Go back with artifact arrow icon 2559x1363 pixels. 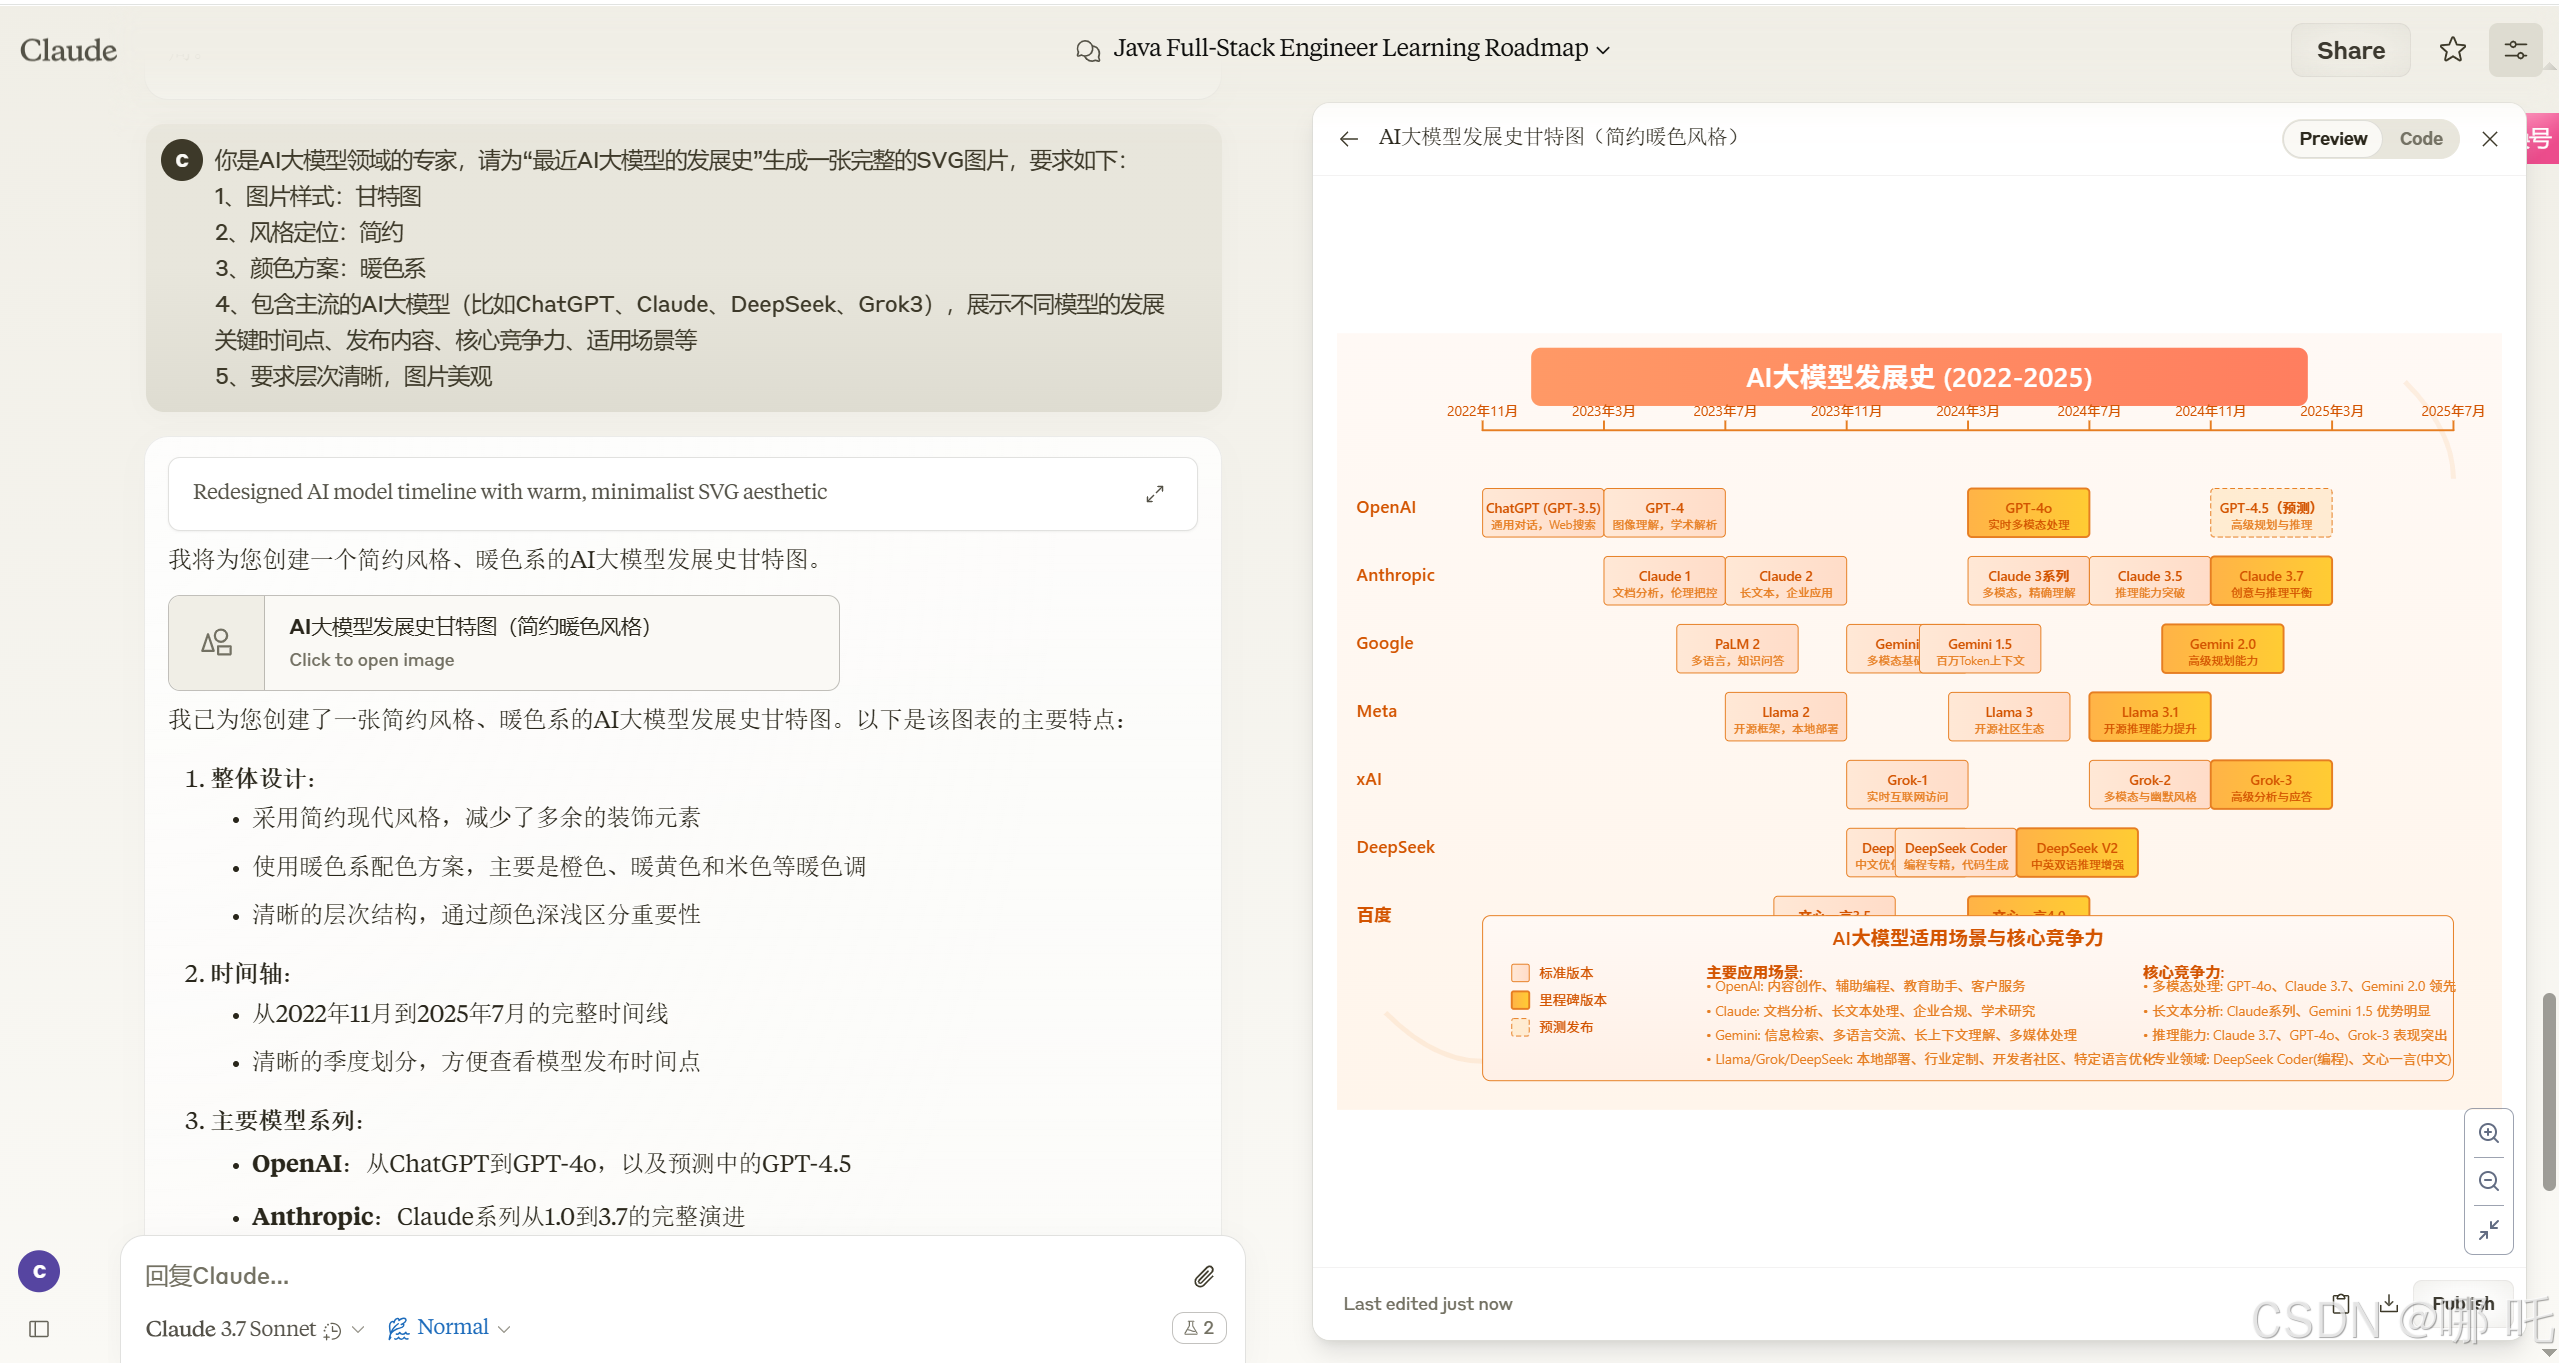click(1349, 139)
